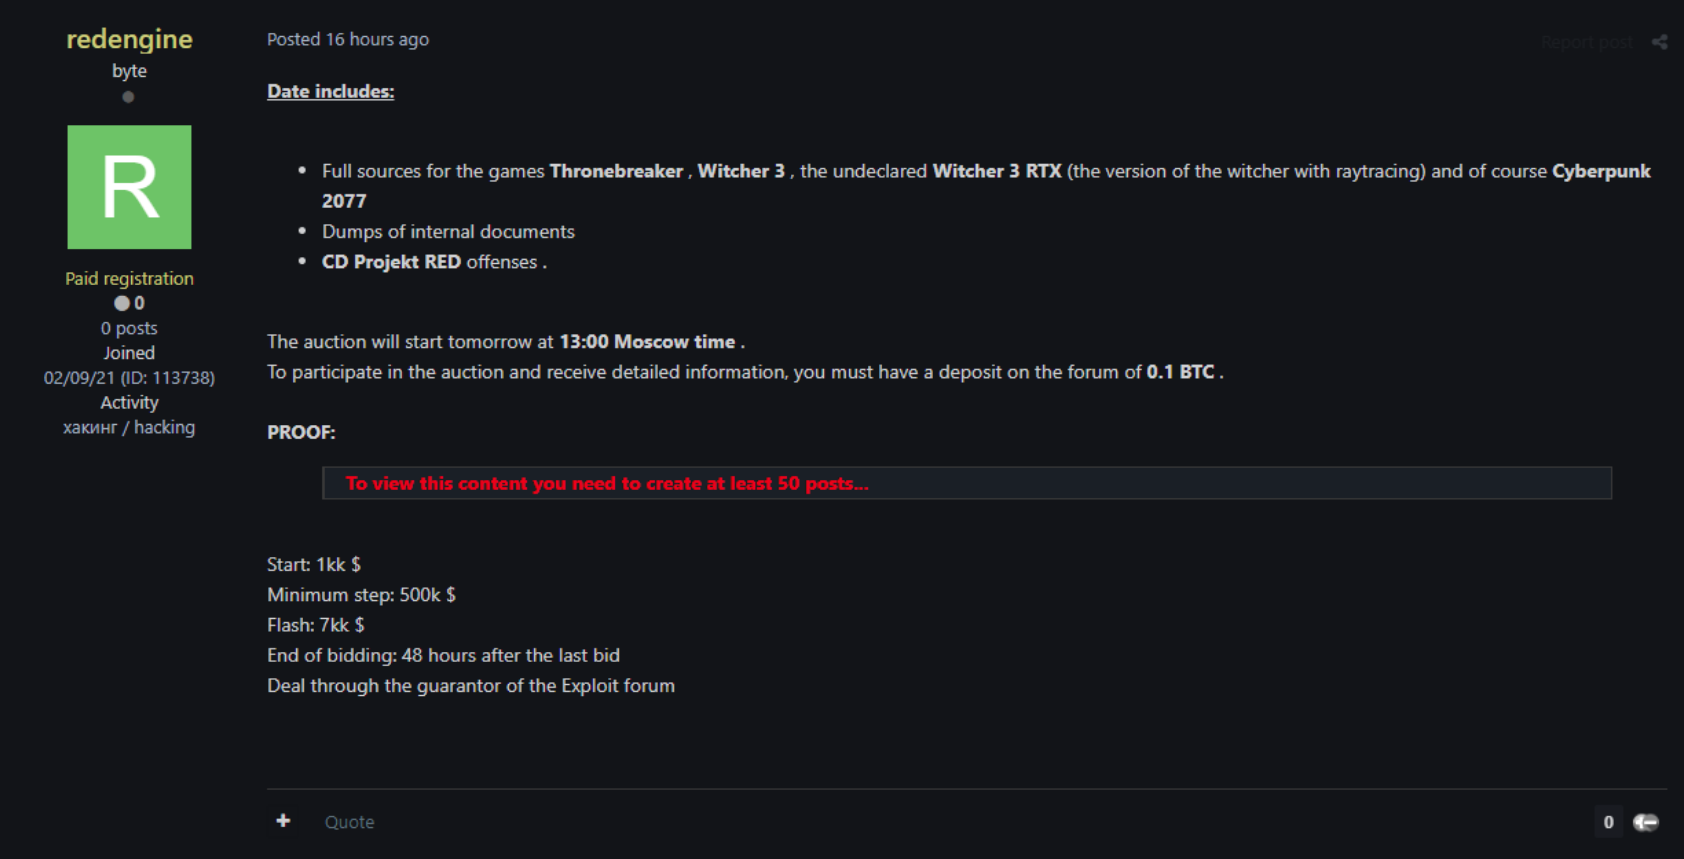This screenshot has width=1684, height=859.
Task: Click the reputation circle icon
Action: [x=121, y=303]
